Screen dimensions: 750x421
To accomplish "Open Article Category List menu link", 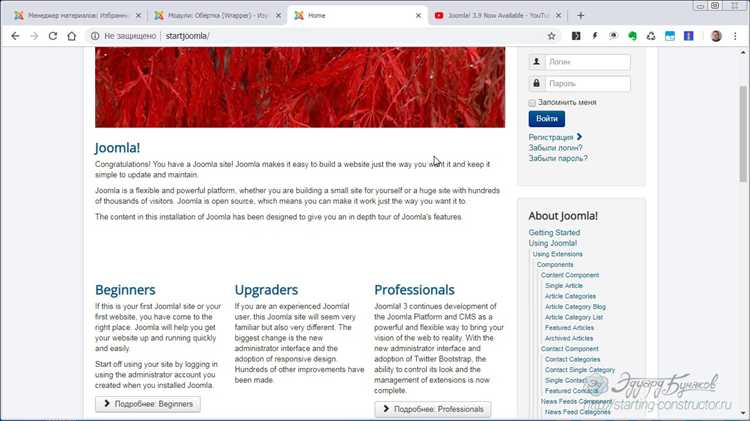I will click(x=574, y=317).
